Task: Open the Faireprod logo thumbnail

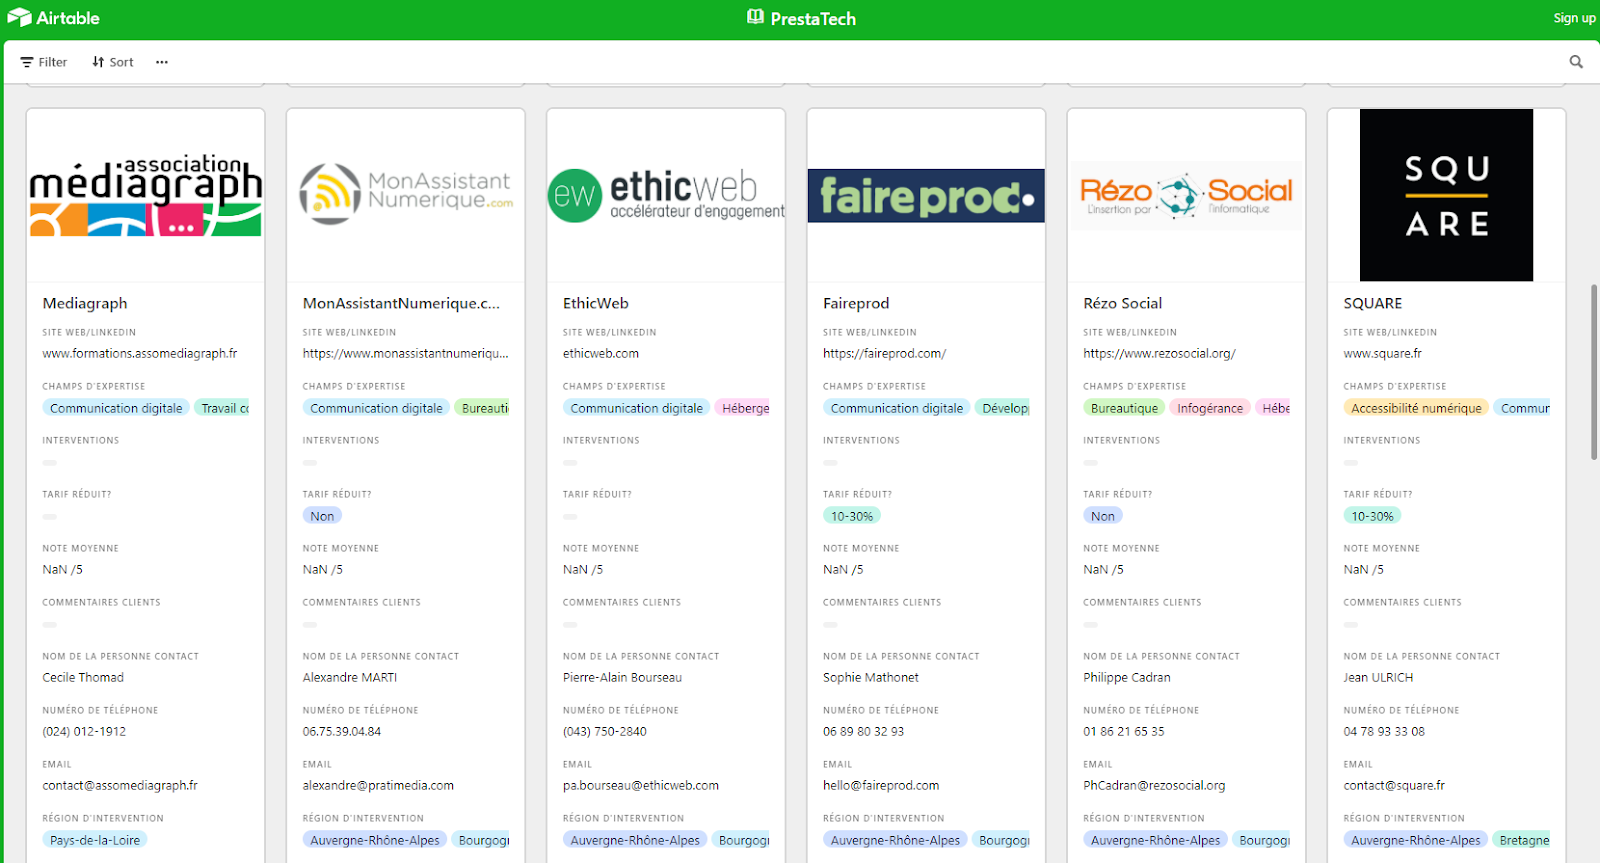Action: 926,196
